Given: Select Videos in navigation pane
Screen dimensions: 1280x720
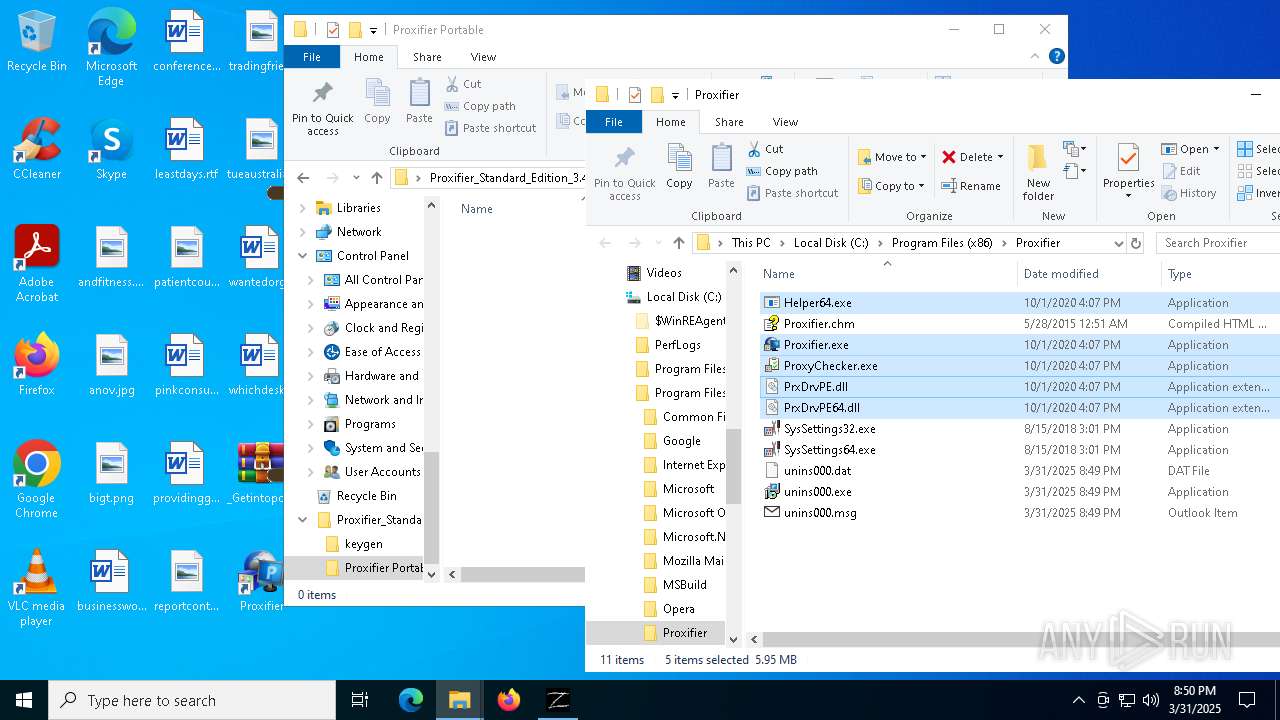Looking at the screenshot, I should coord(654,273).
